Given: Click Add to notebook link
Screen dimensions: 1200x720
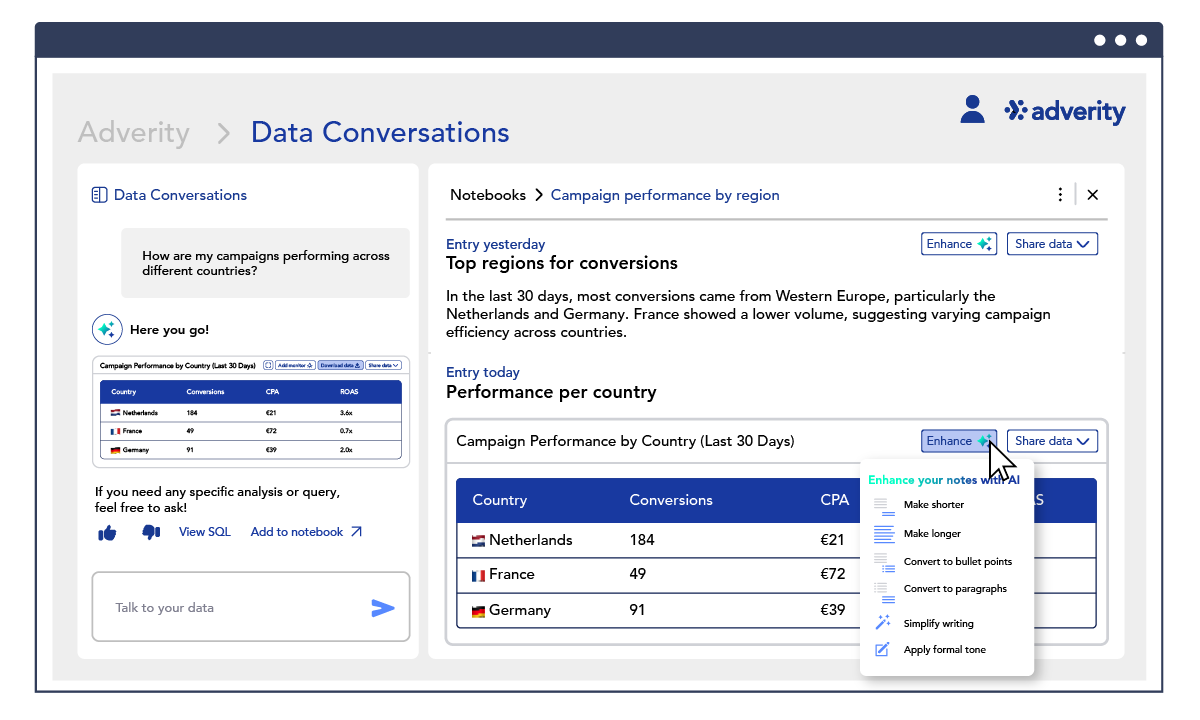Looking at the screenshot, I should click(306, 532).
